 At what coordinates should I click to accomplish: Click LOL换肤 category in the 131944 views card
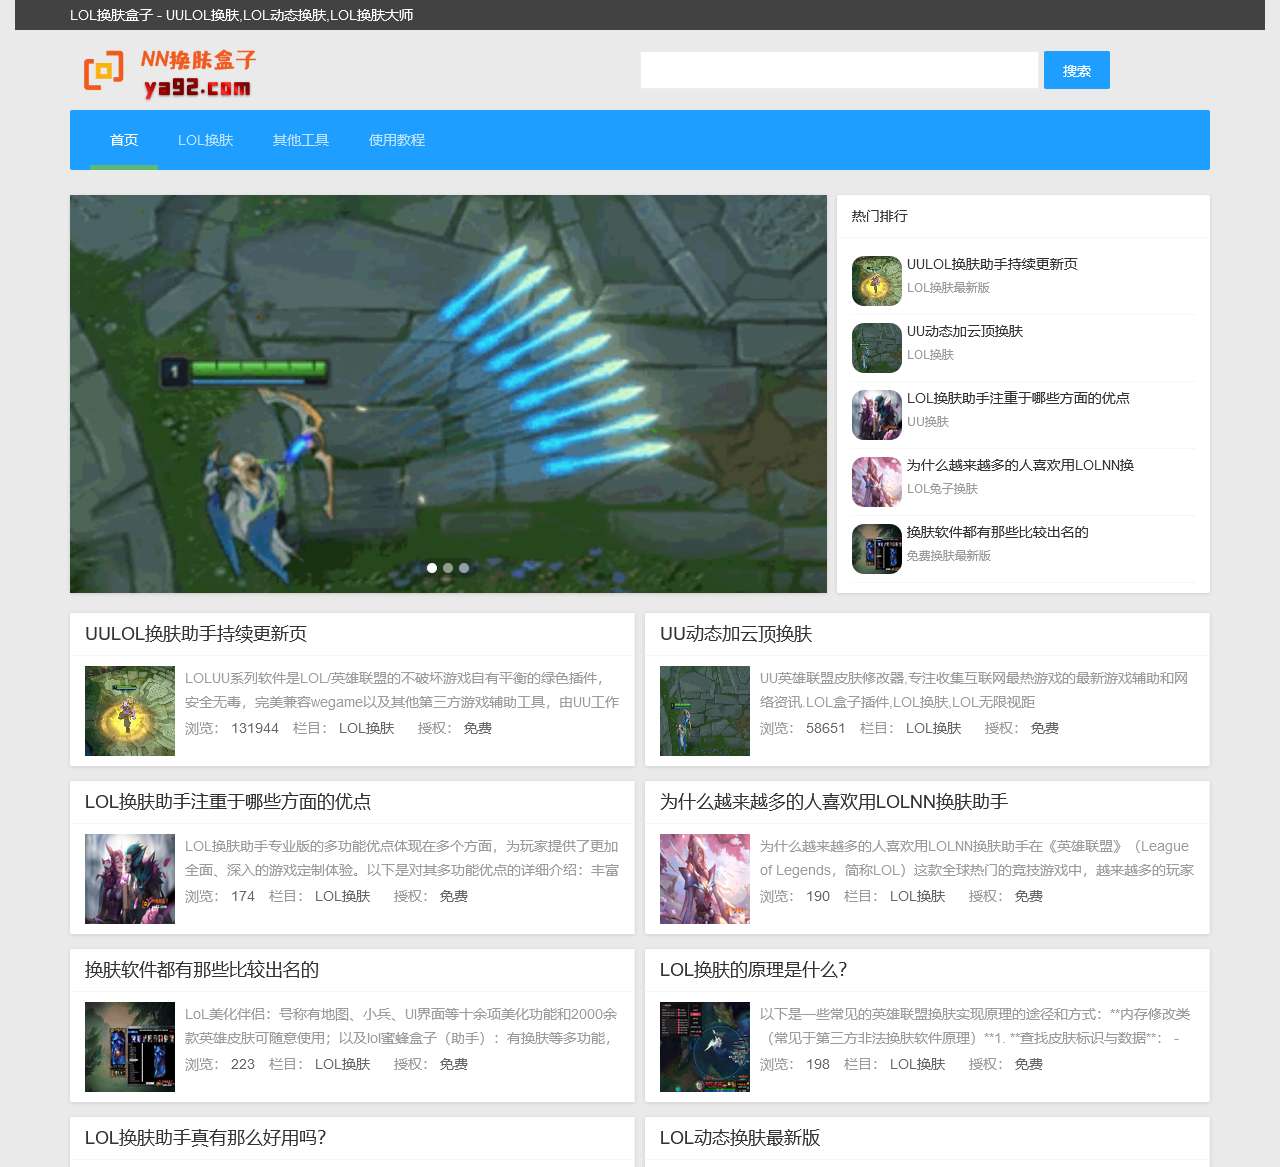pyautogui.click(x=366, y=728)
